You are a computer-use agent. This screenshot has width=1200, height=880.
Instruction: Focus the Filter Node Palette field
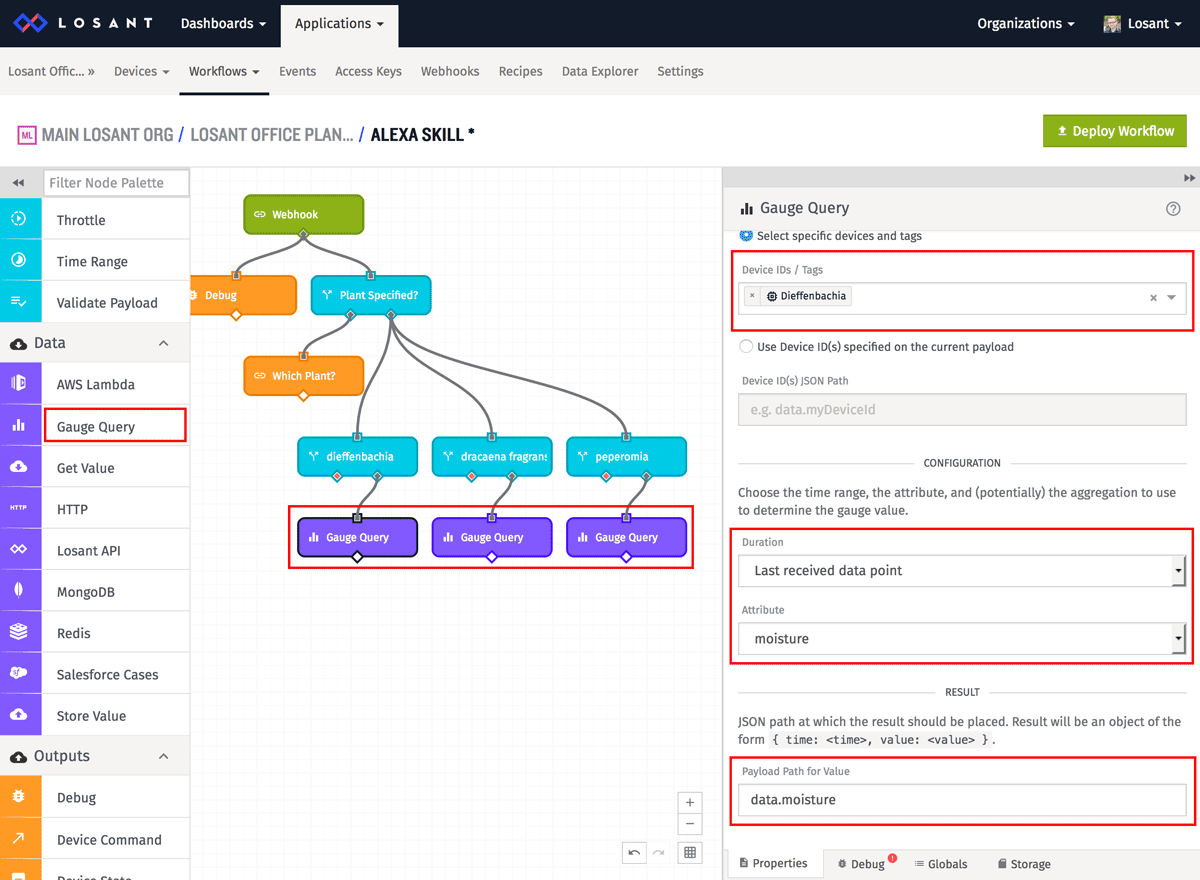tap(117, 183)
